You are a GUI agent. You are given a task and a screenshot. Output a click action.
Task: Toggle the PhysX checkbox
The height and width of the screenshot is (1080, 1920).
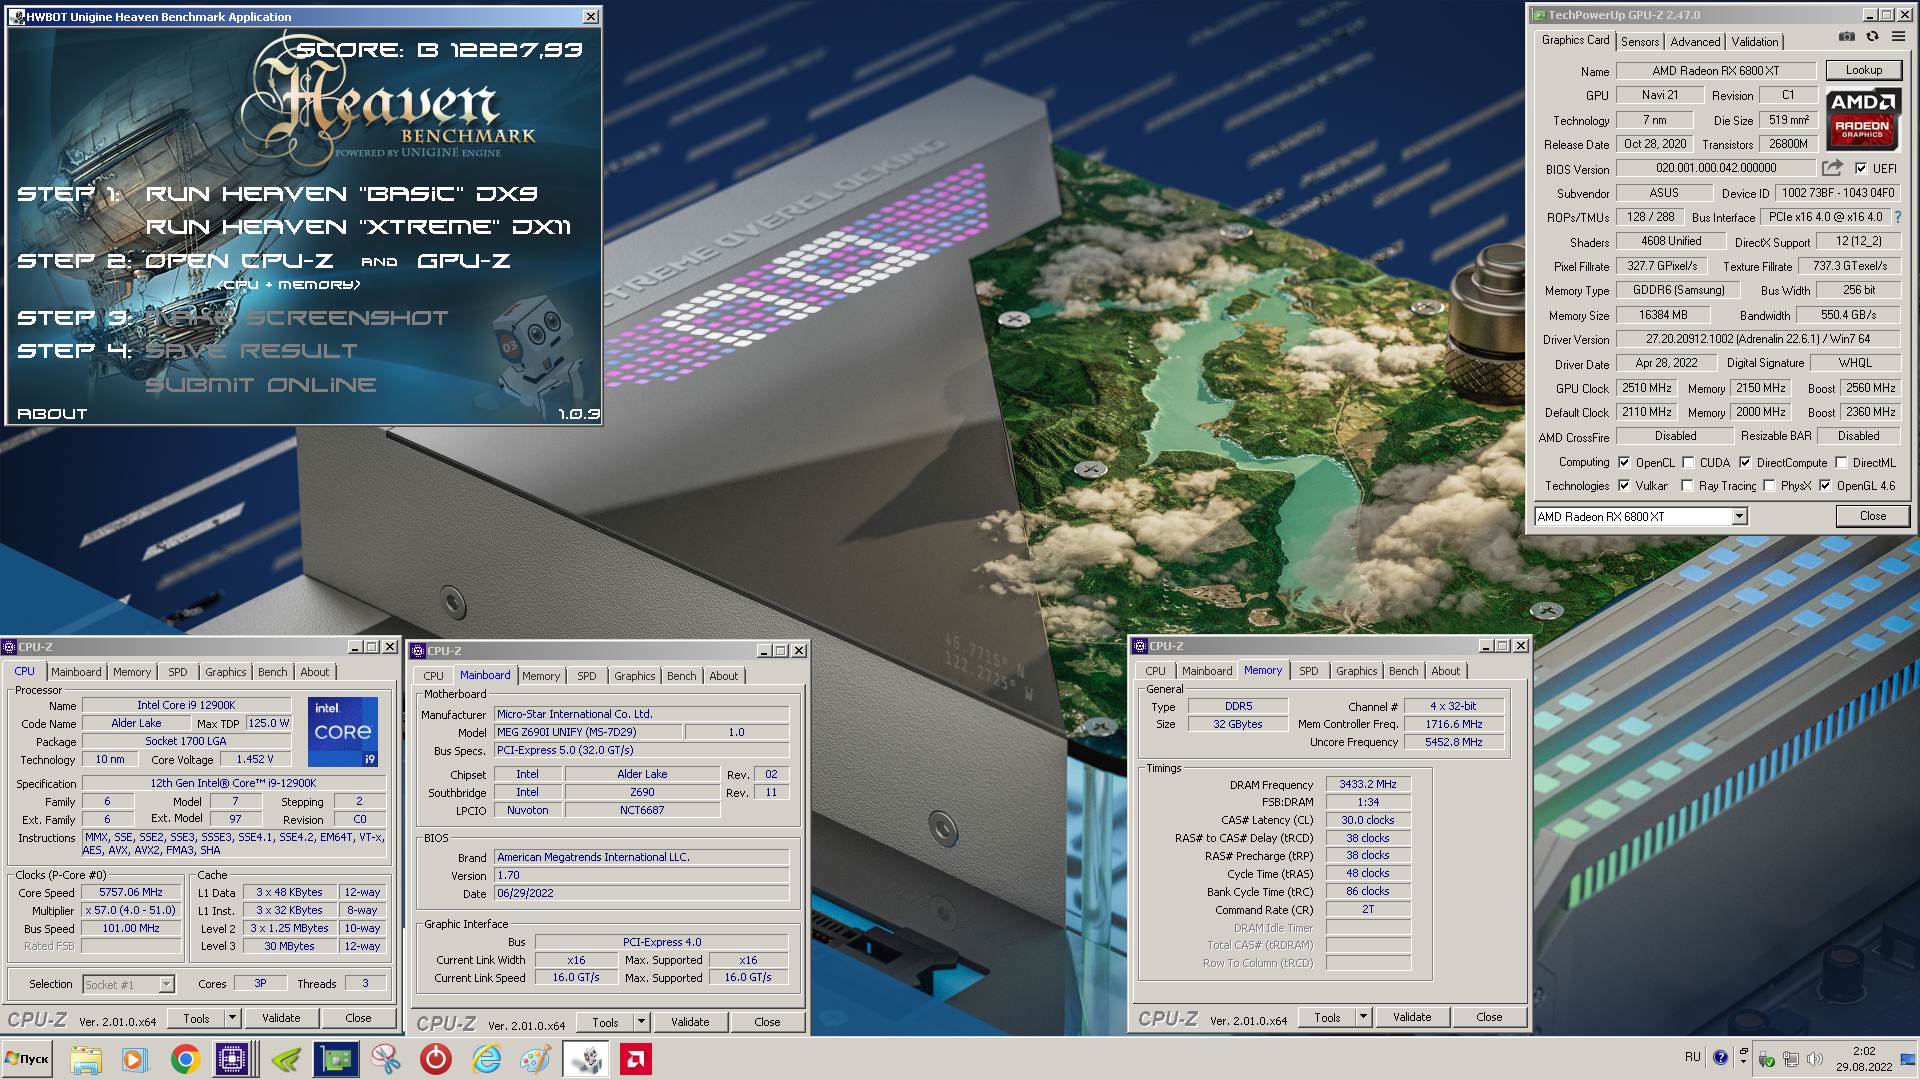point(1769,485)
